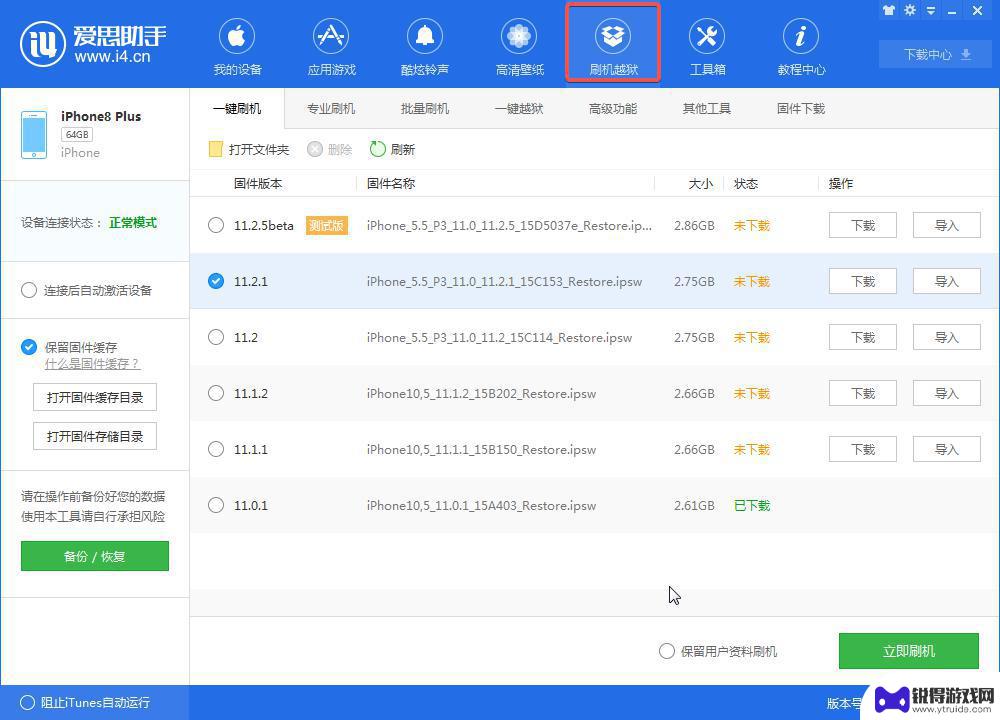Click 固件名称 column header
This screenshot has height=720, width=1000.
coord(391,184)
